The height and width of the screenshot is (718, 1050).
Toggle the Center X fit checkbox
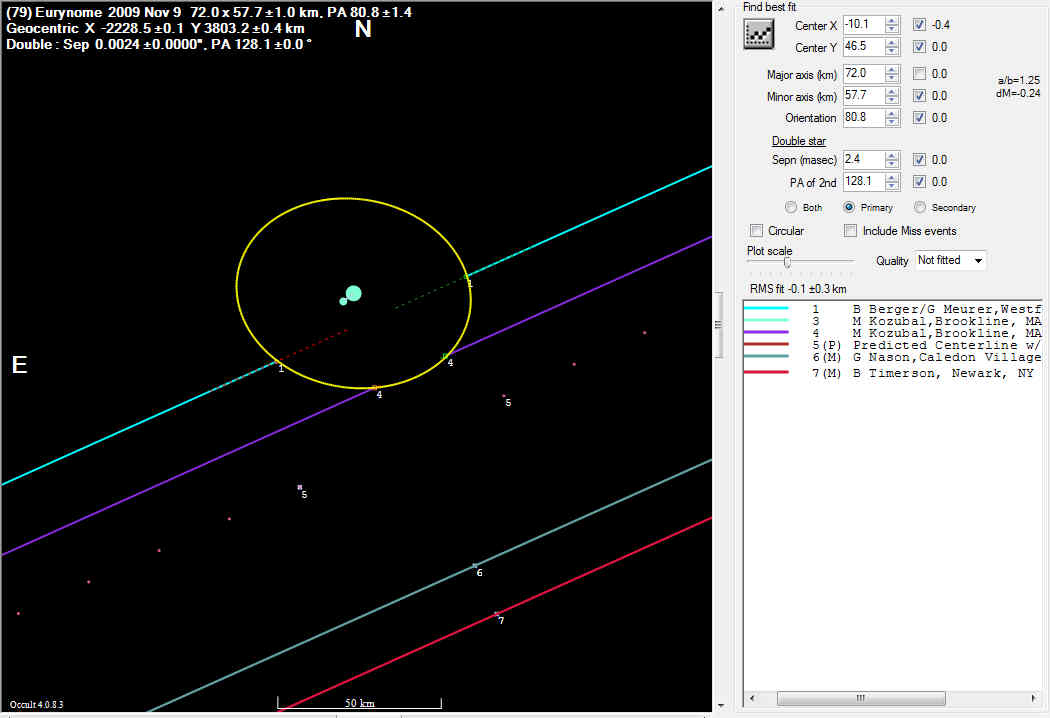point(919,25)
